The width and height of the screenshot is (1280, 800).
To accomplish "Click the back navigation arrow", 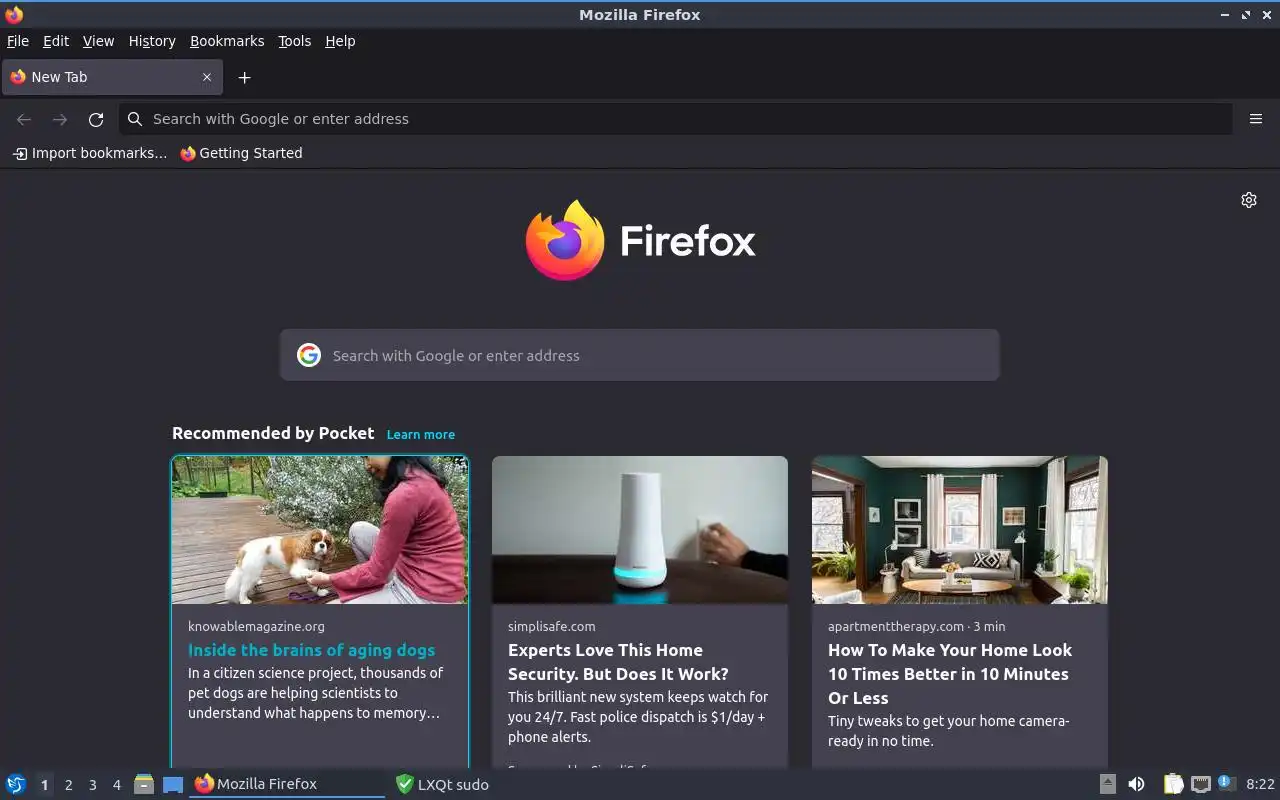I will click(x=24, y=119).
